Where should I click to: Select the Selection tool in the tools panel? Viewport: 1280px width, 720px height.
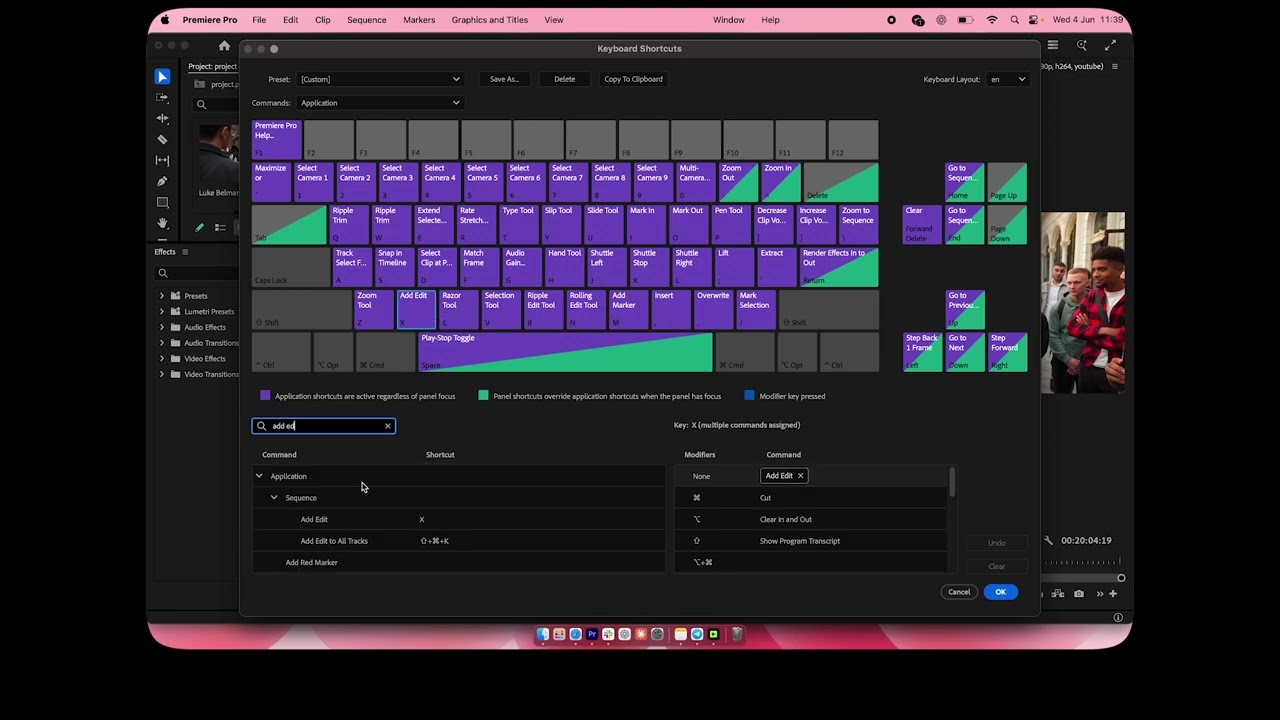click(162, 77)
